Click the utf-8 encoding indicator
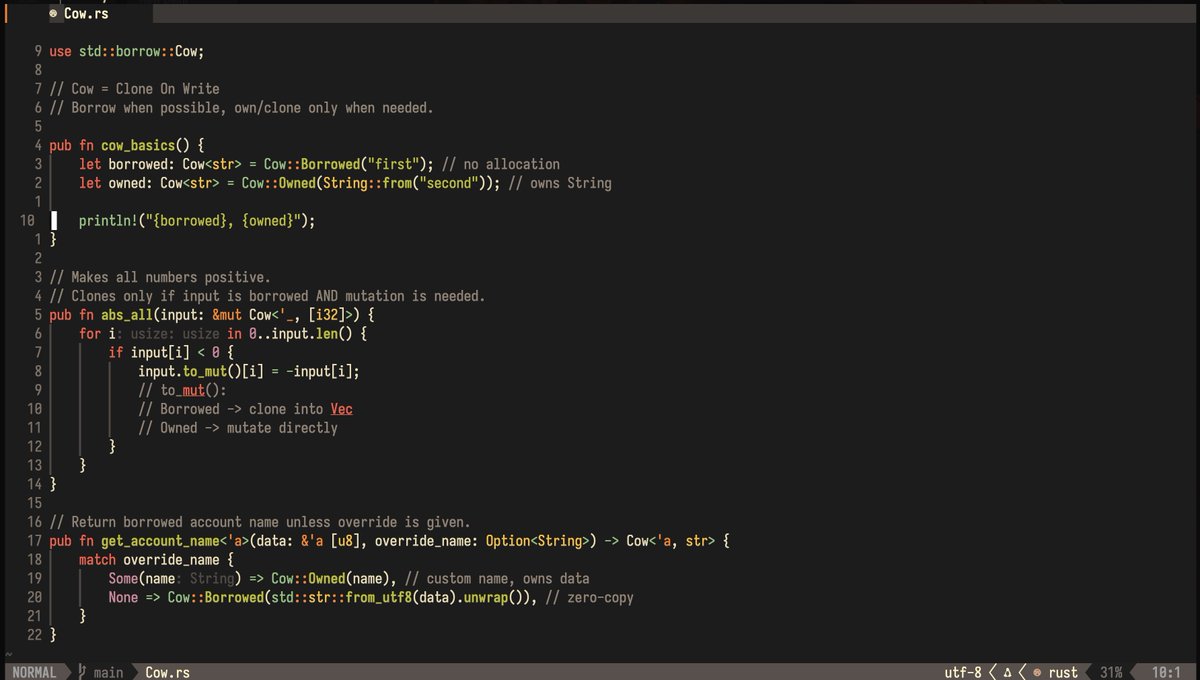This screenshot has width=1200, height=680. [963, 672]
